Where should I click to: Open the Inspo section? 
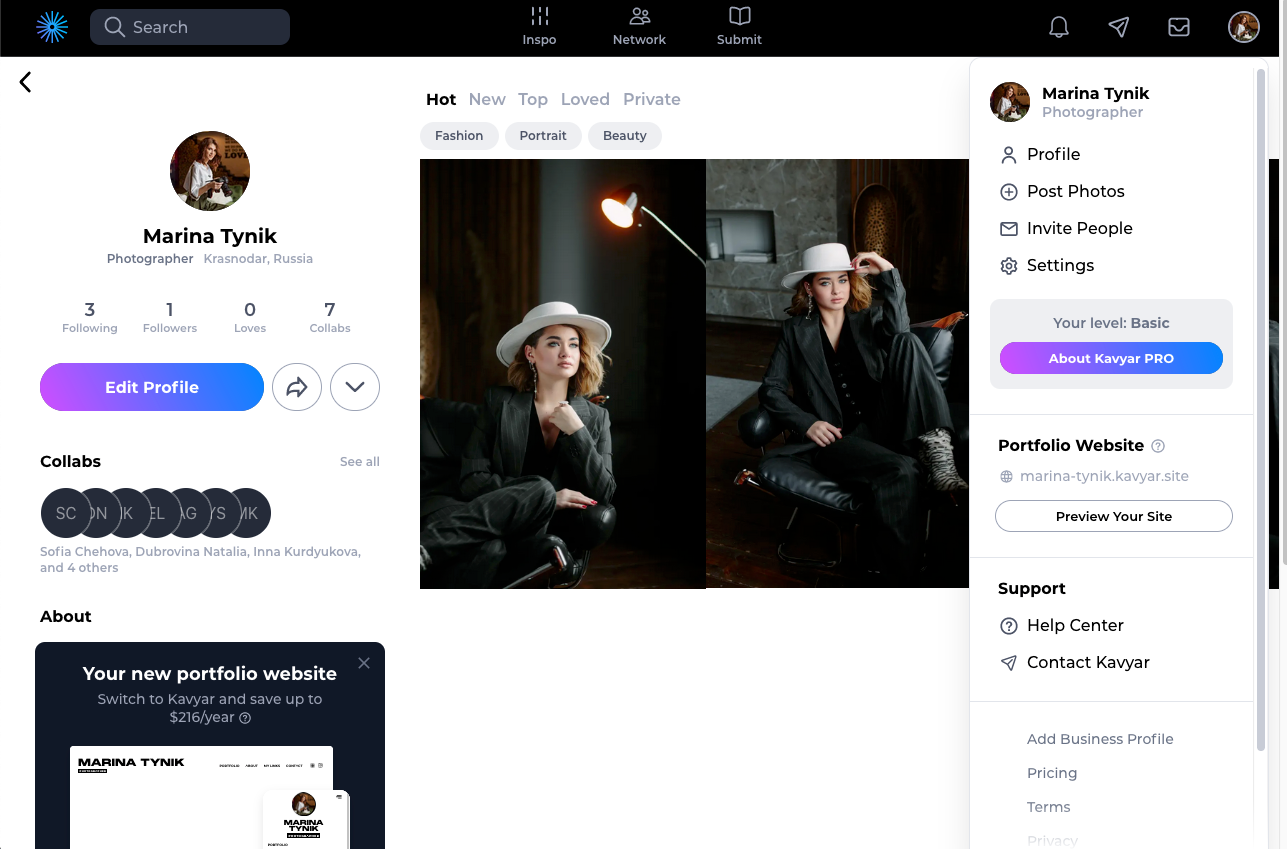[539, 27]
